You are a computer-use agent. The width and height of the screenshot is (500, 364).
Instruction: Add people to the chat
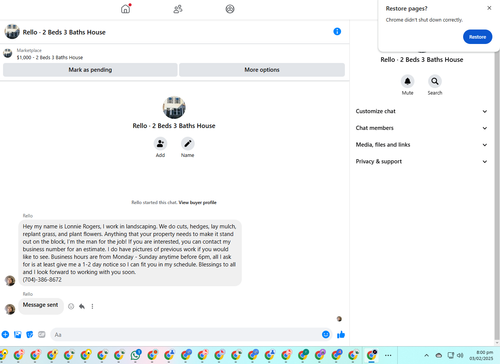point(160,144)
